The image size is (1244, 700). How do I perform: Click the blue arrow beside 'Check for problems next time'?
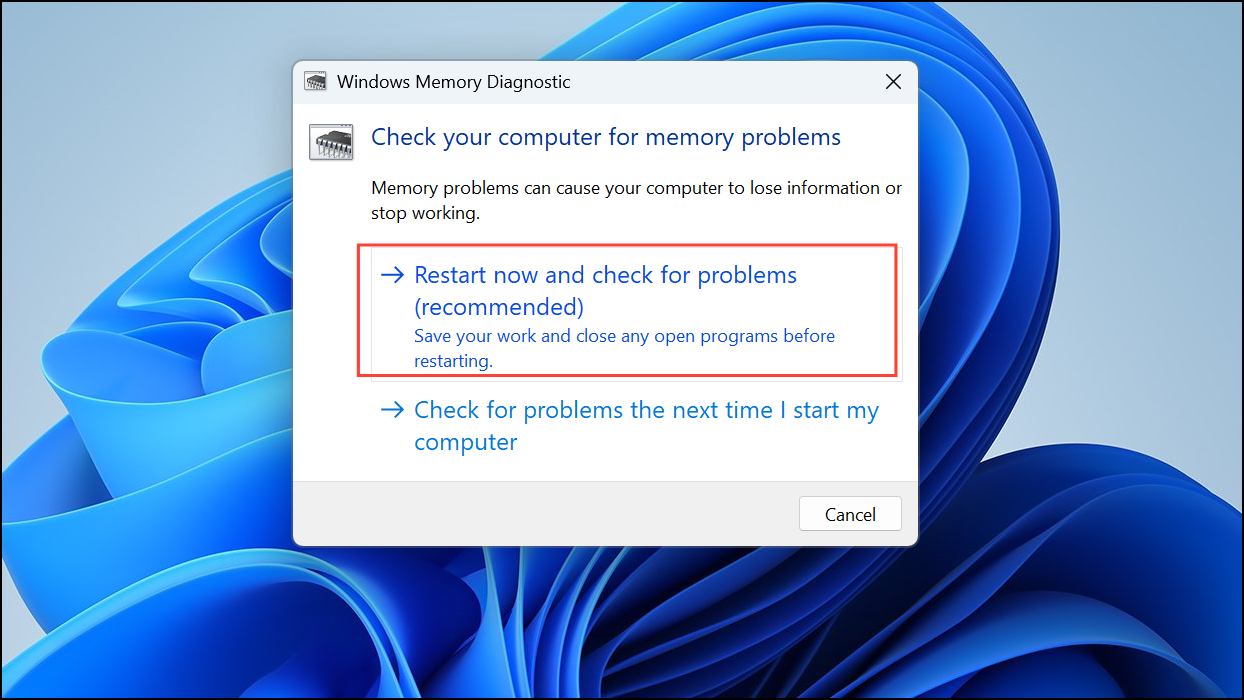pos(392,408)
